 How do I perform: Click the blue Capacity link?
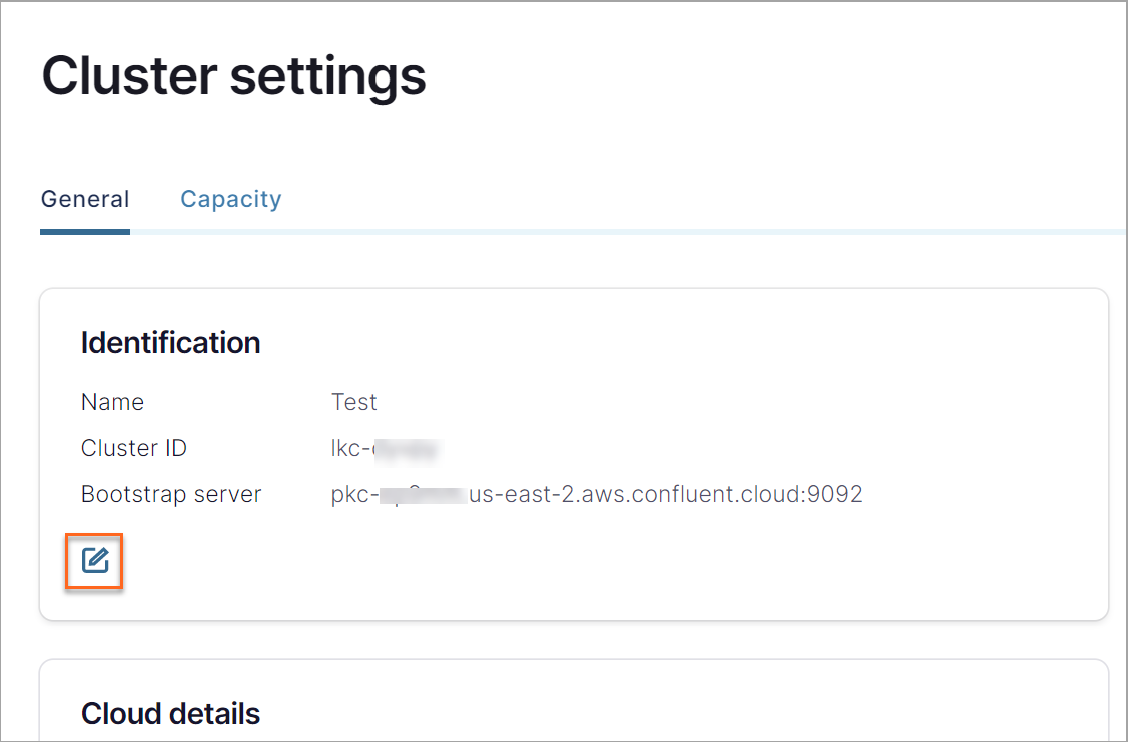(230, 199)
